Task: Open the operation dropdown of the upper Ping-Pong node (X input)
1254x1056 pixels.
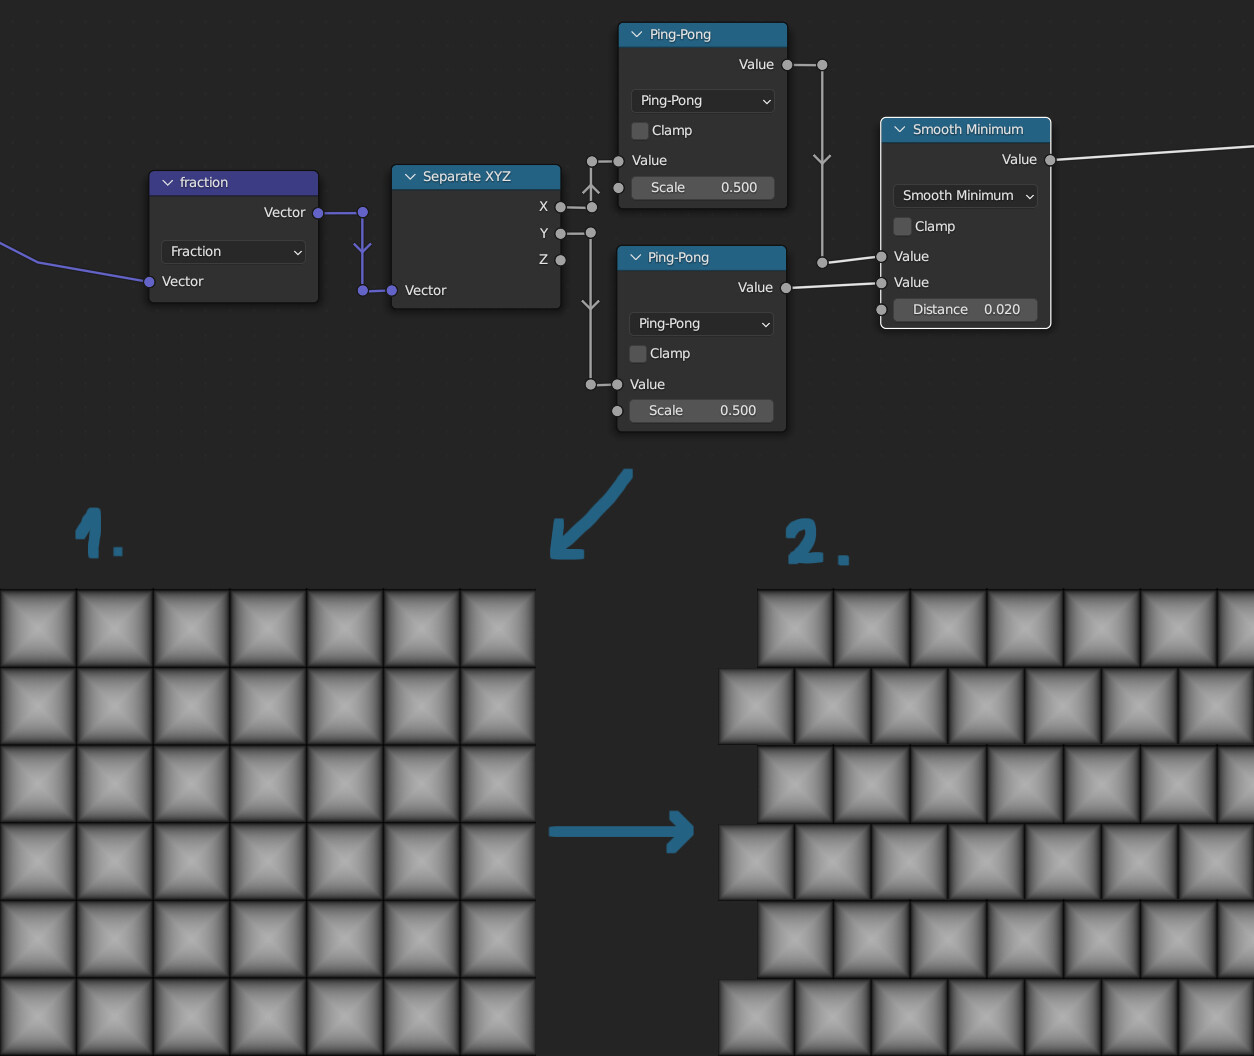Action: pyautogui.click(x=703, y=101)
